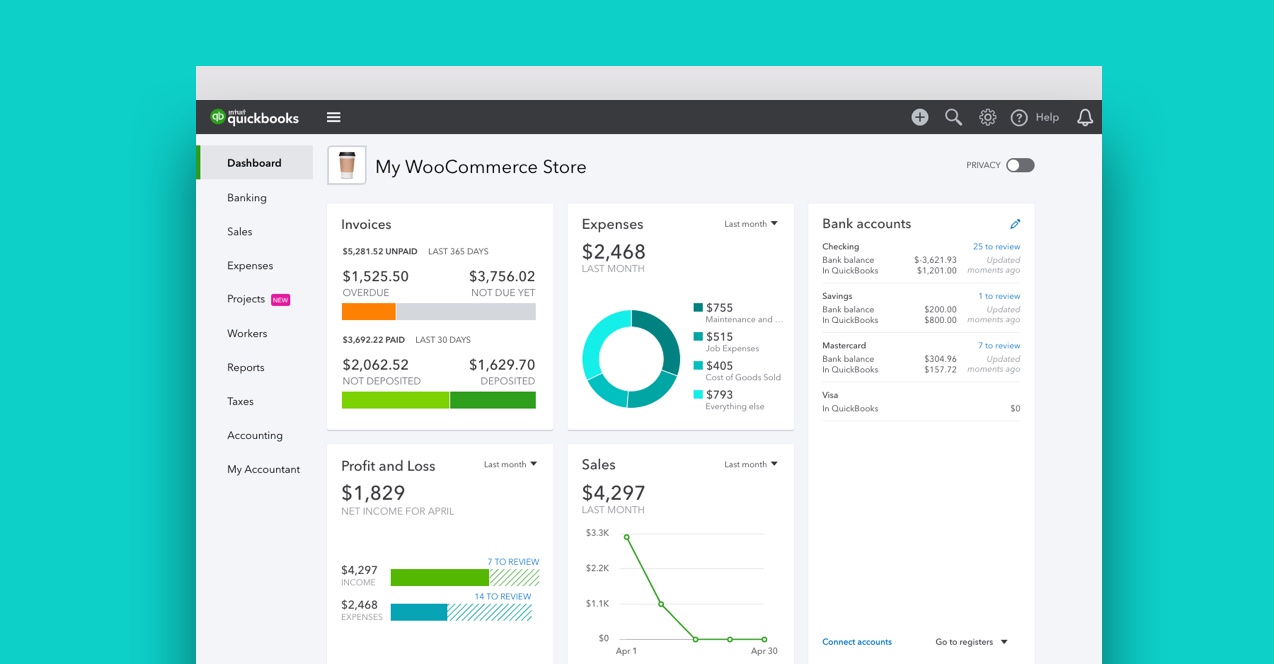Viewport: 1274px width, 664px height.
Task: Open the settings gear icon
Action: coord(987,117)
